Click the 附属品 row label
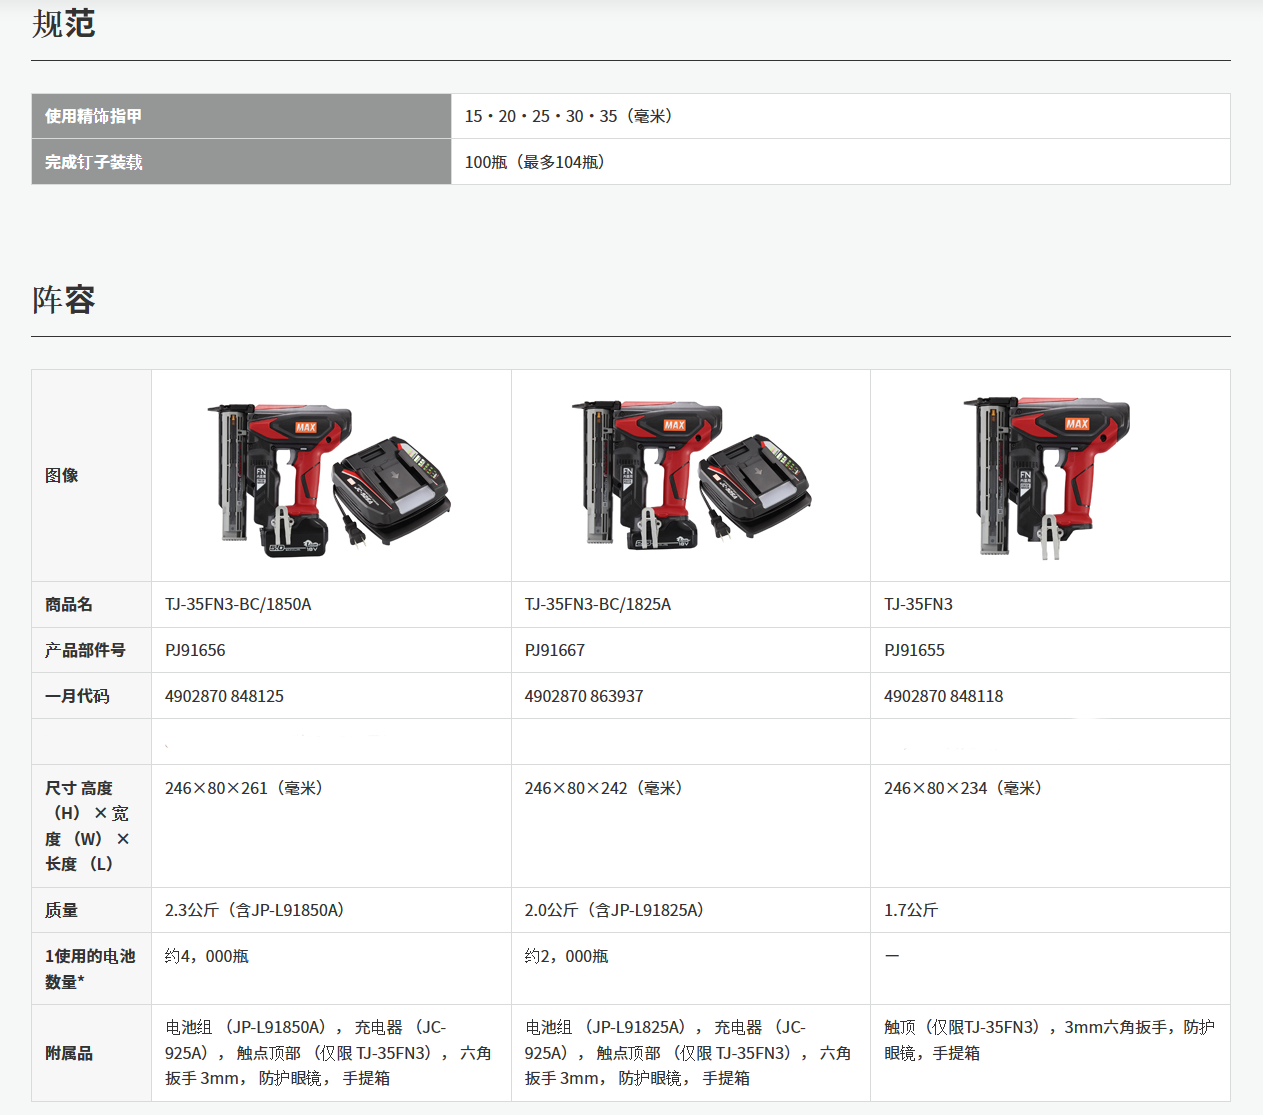1263x1115 pixels. click(69, 1053)
